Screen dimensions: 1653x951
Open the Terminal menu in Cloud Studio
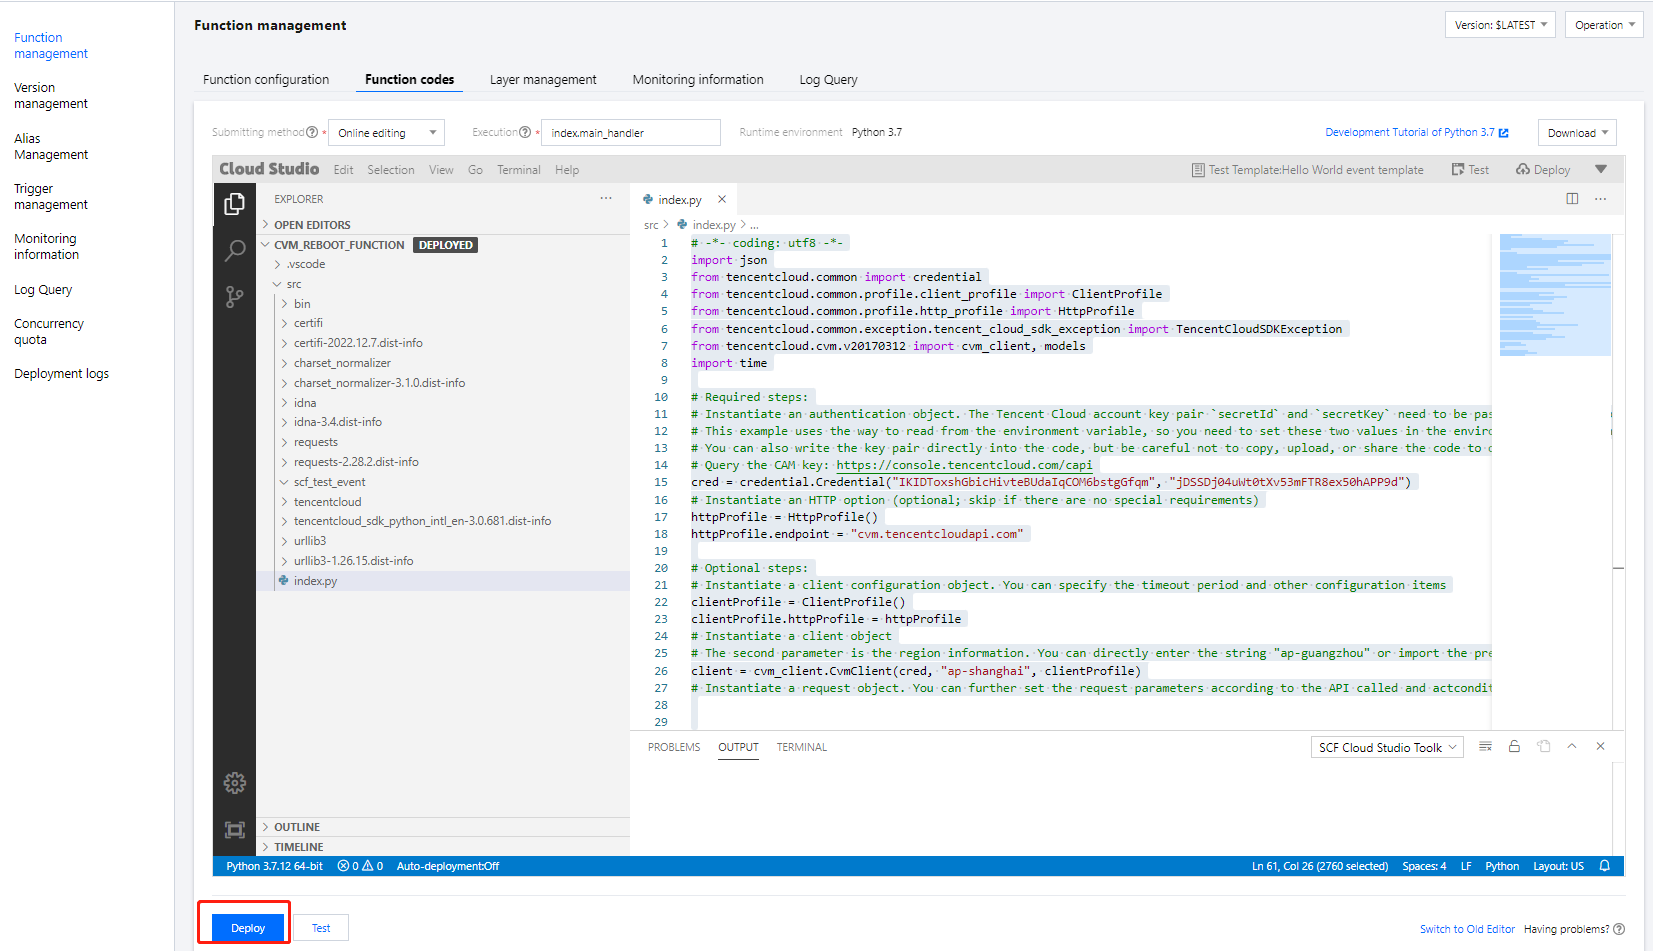[518, 170]
